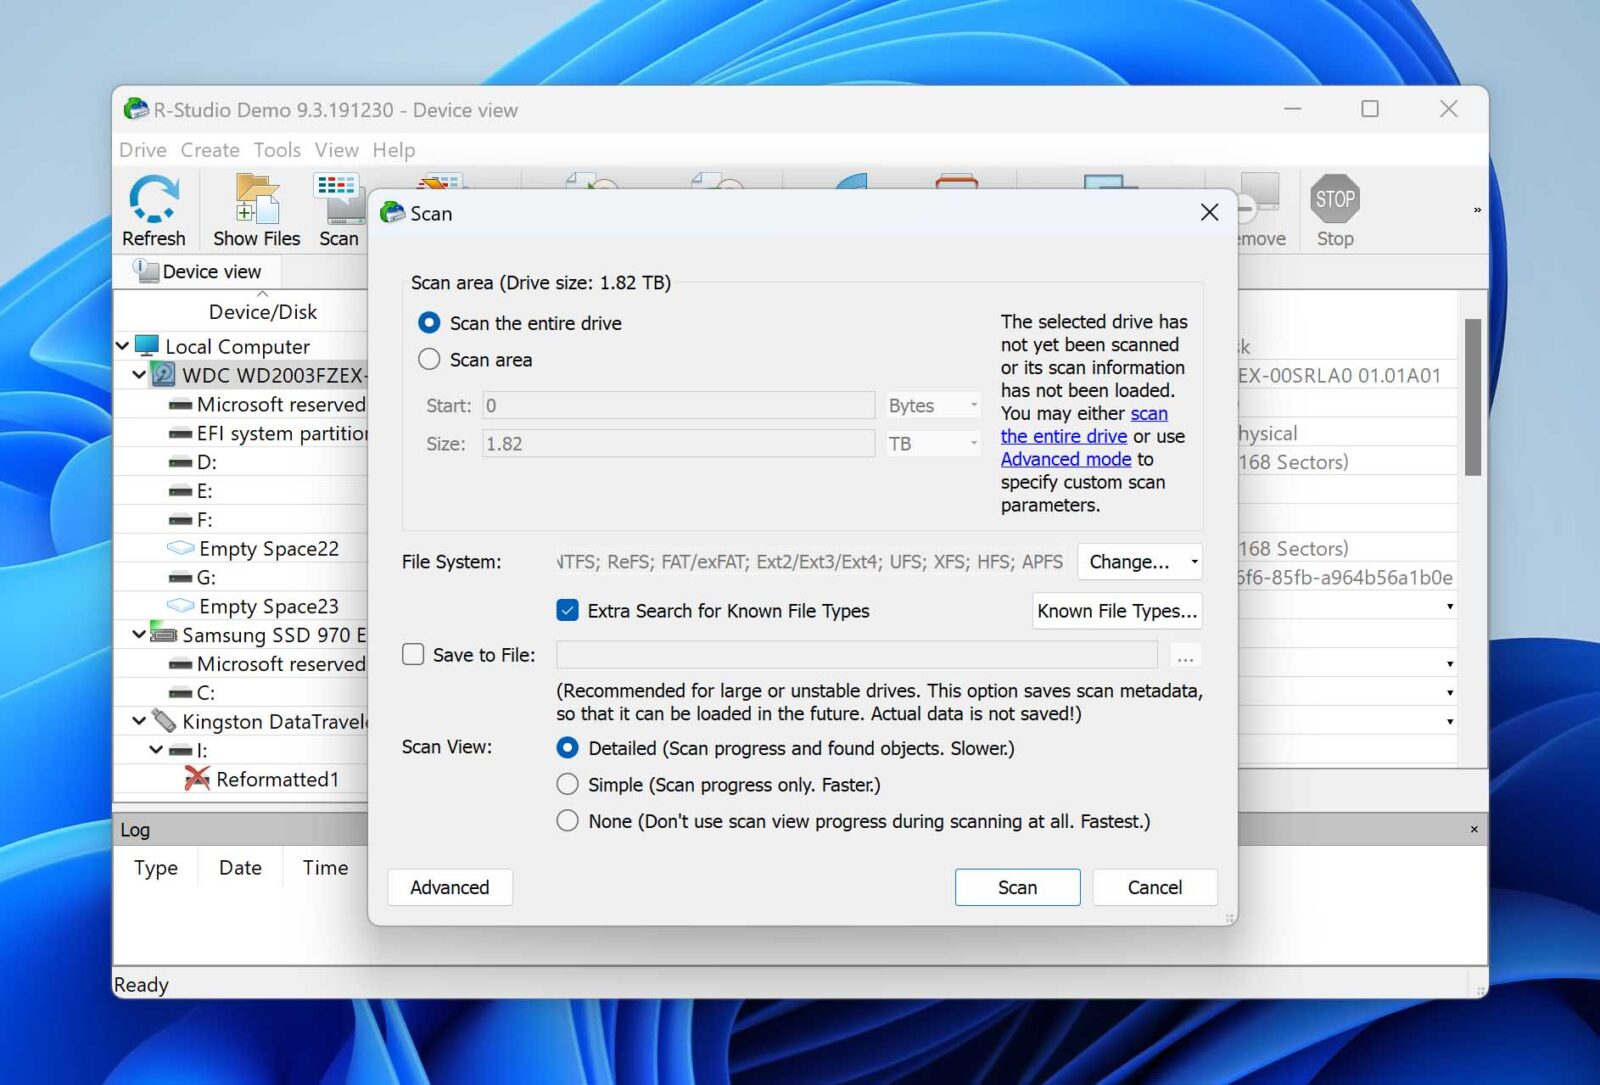Click the Scan toolbar icon
This screenshot has height=1085, width=1600.
[337, 207]
